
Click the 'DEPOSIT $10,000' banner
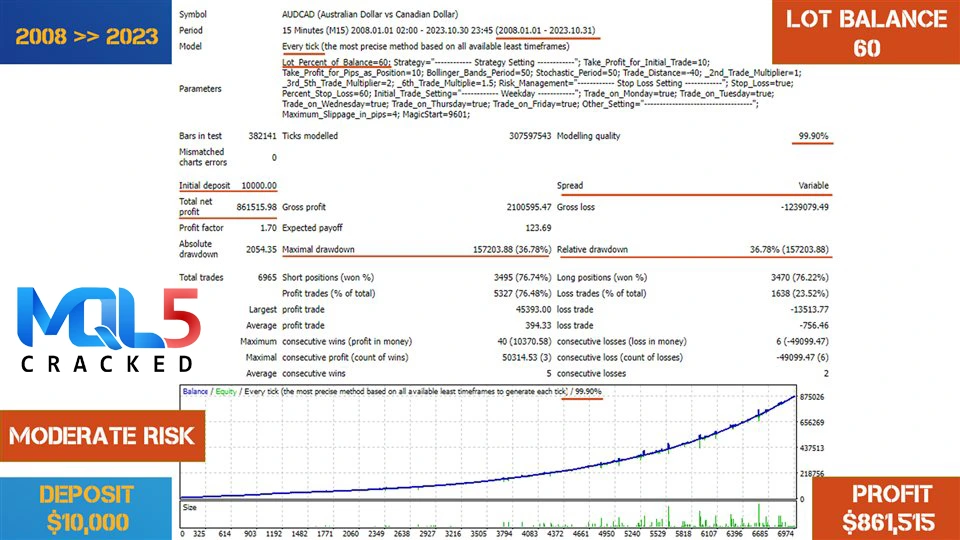[x=86, y=508]
